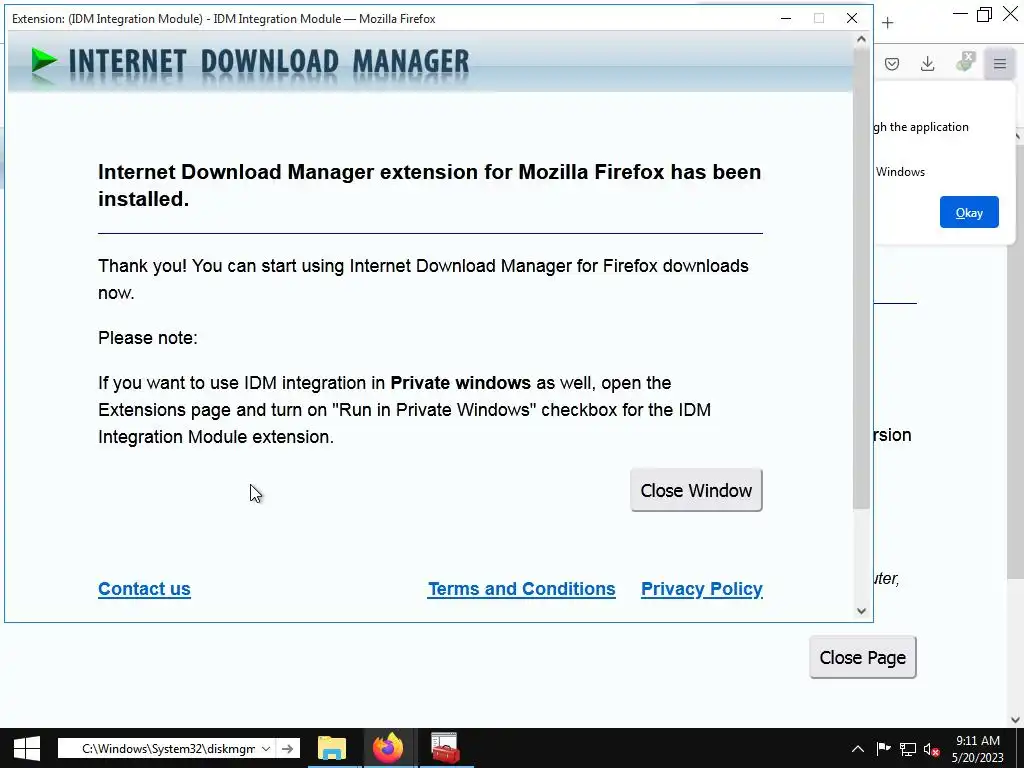This screenshot has width=1024, height=768.
Task: Close the IDM Integration Module popup window
Action: pos(852,18)
